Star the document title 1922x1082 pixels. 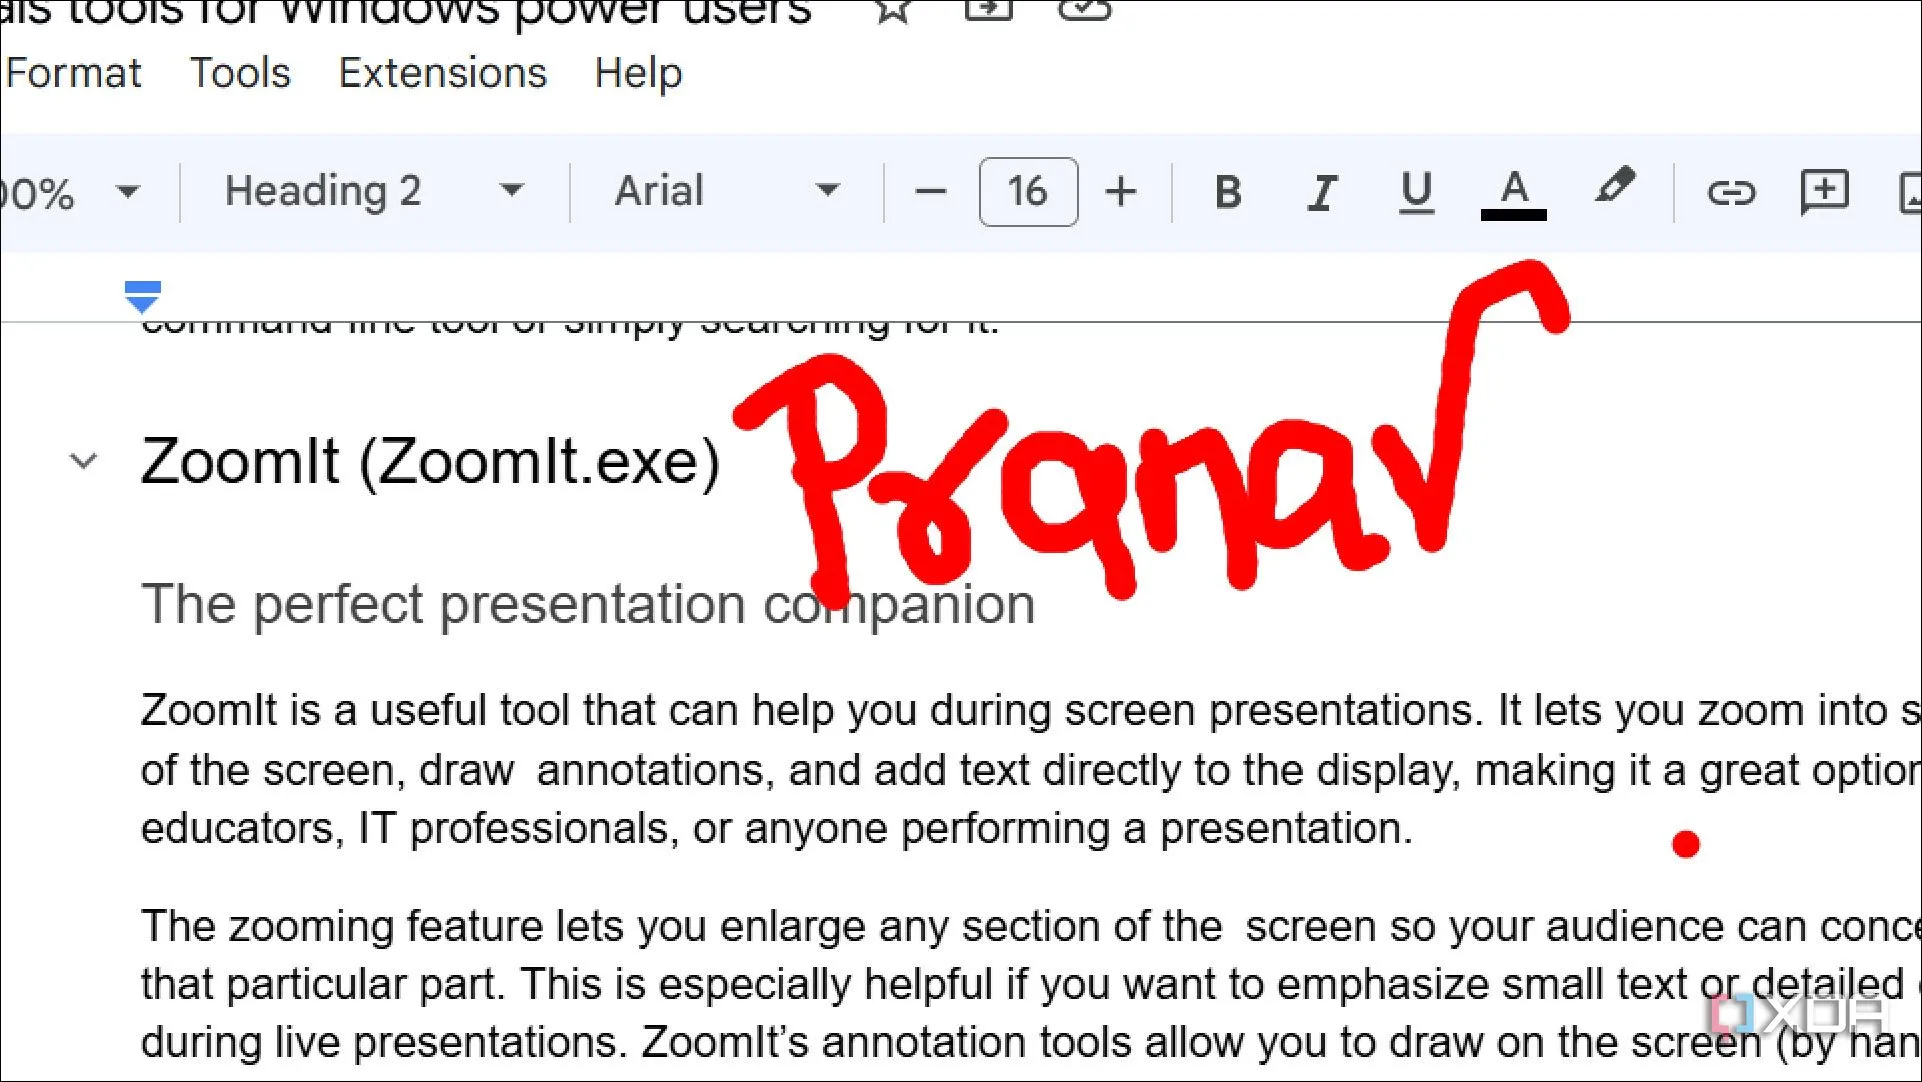(892, 10)
